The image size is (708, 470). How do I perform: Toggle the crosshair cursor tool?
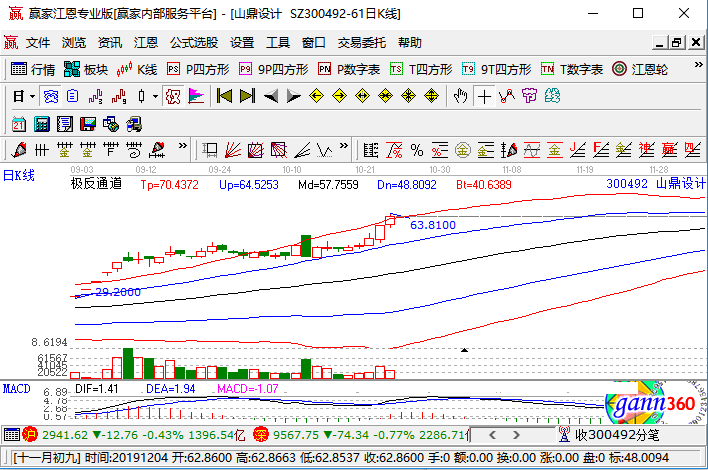484,97
